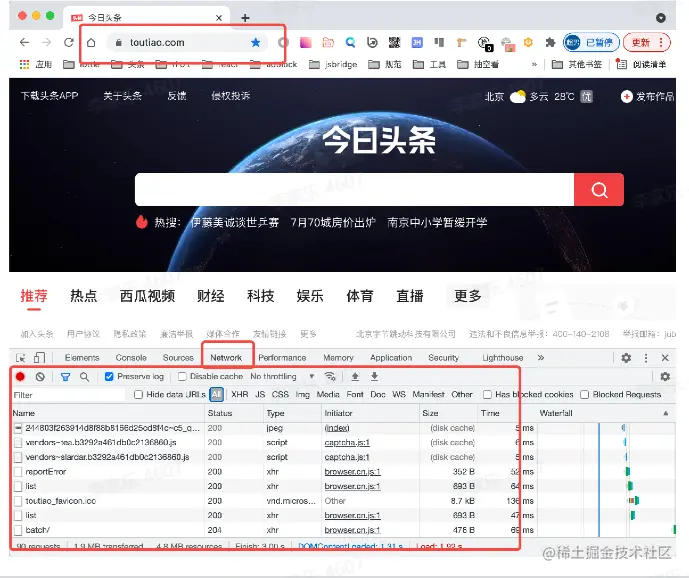Click the toutiao.com address bar
This screenshot has width=689, height=578.
point(187,43)
